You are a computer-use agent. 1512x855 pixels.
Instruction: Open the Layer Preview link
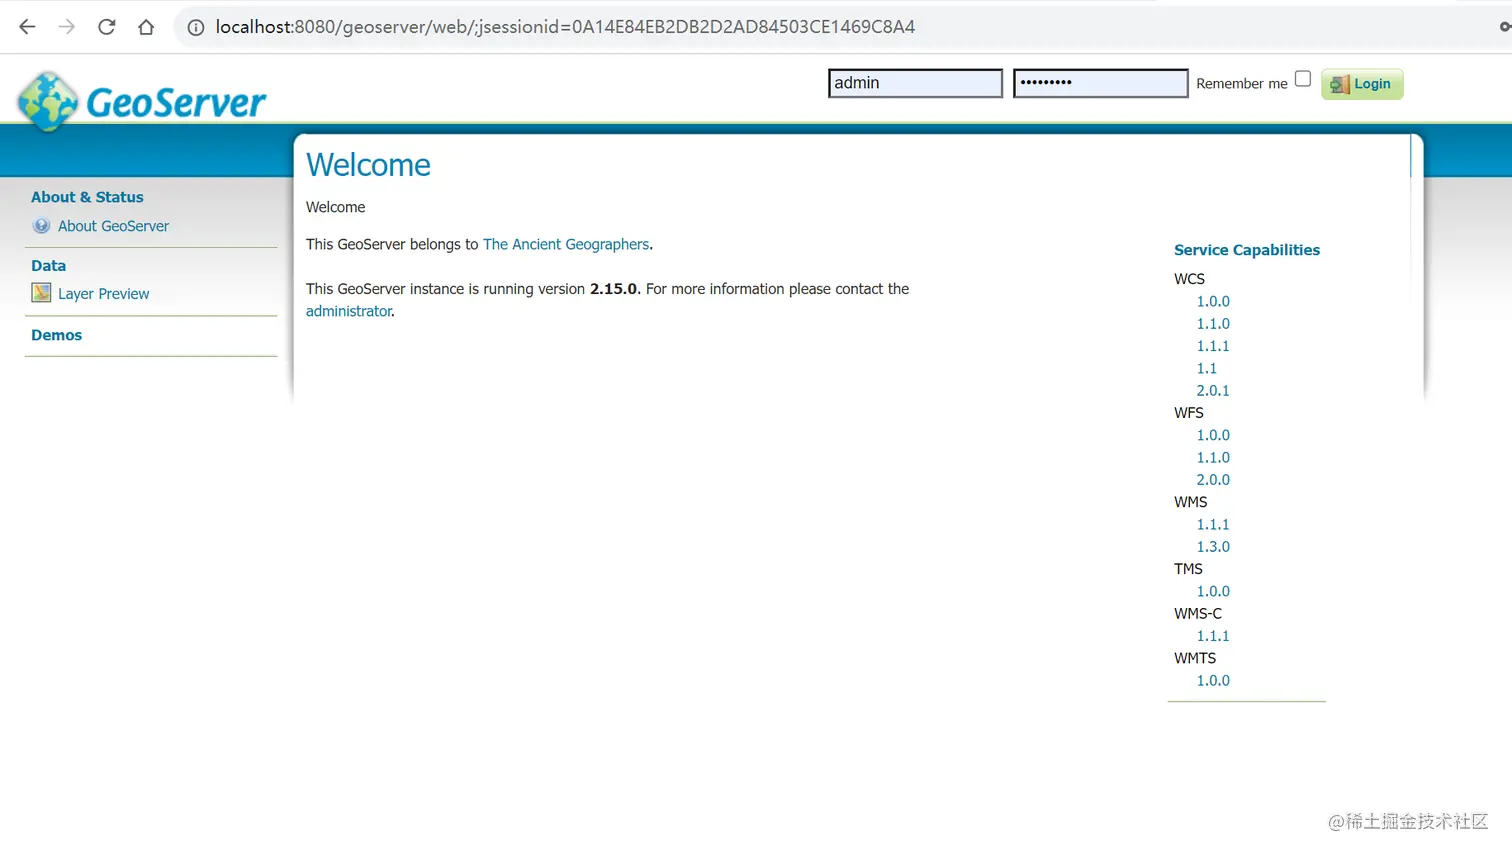coord(103,294)
